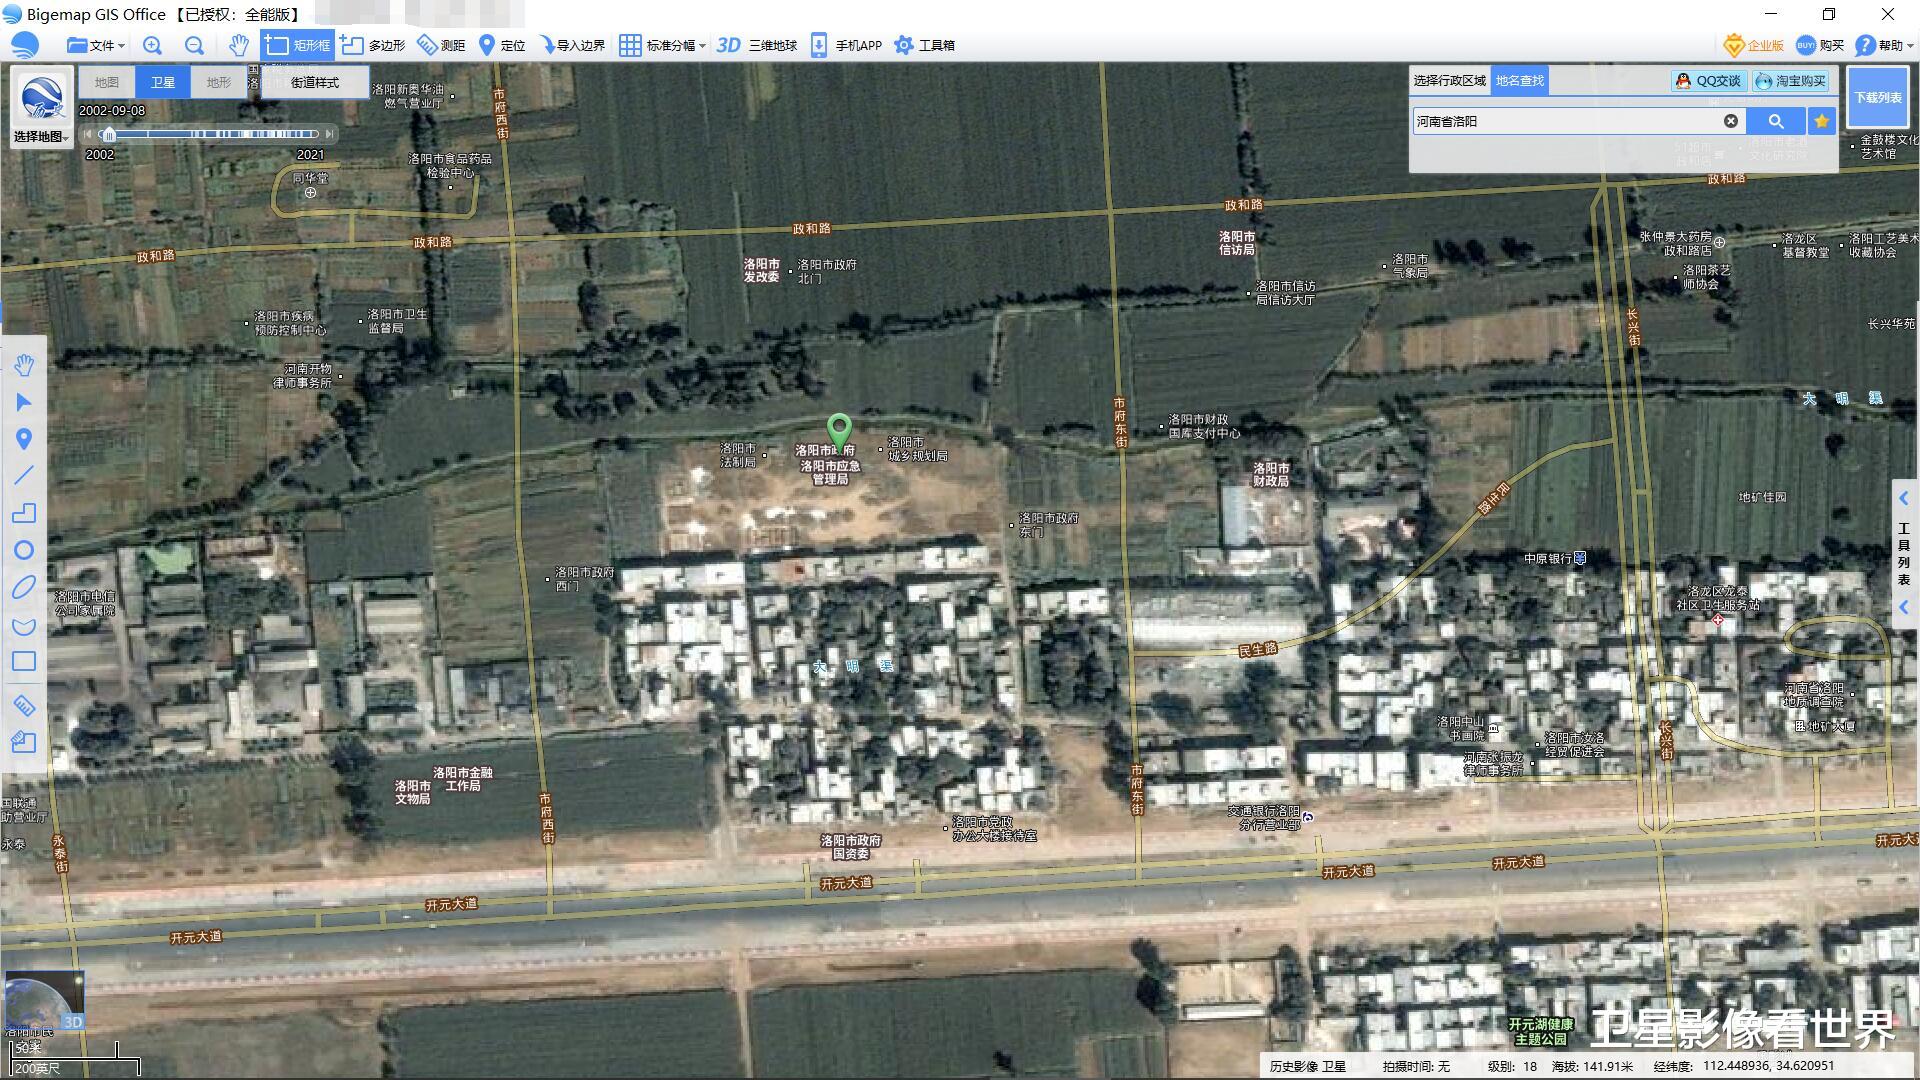The width and height of the screenshot is (1920, 1080).
Task: Select the ellipse drawing tool
Action: tap(24, 588)
